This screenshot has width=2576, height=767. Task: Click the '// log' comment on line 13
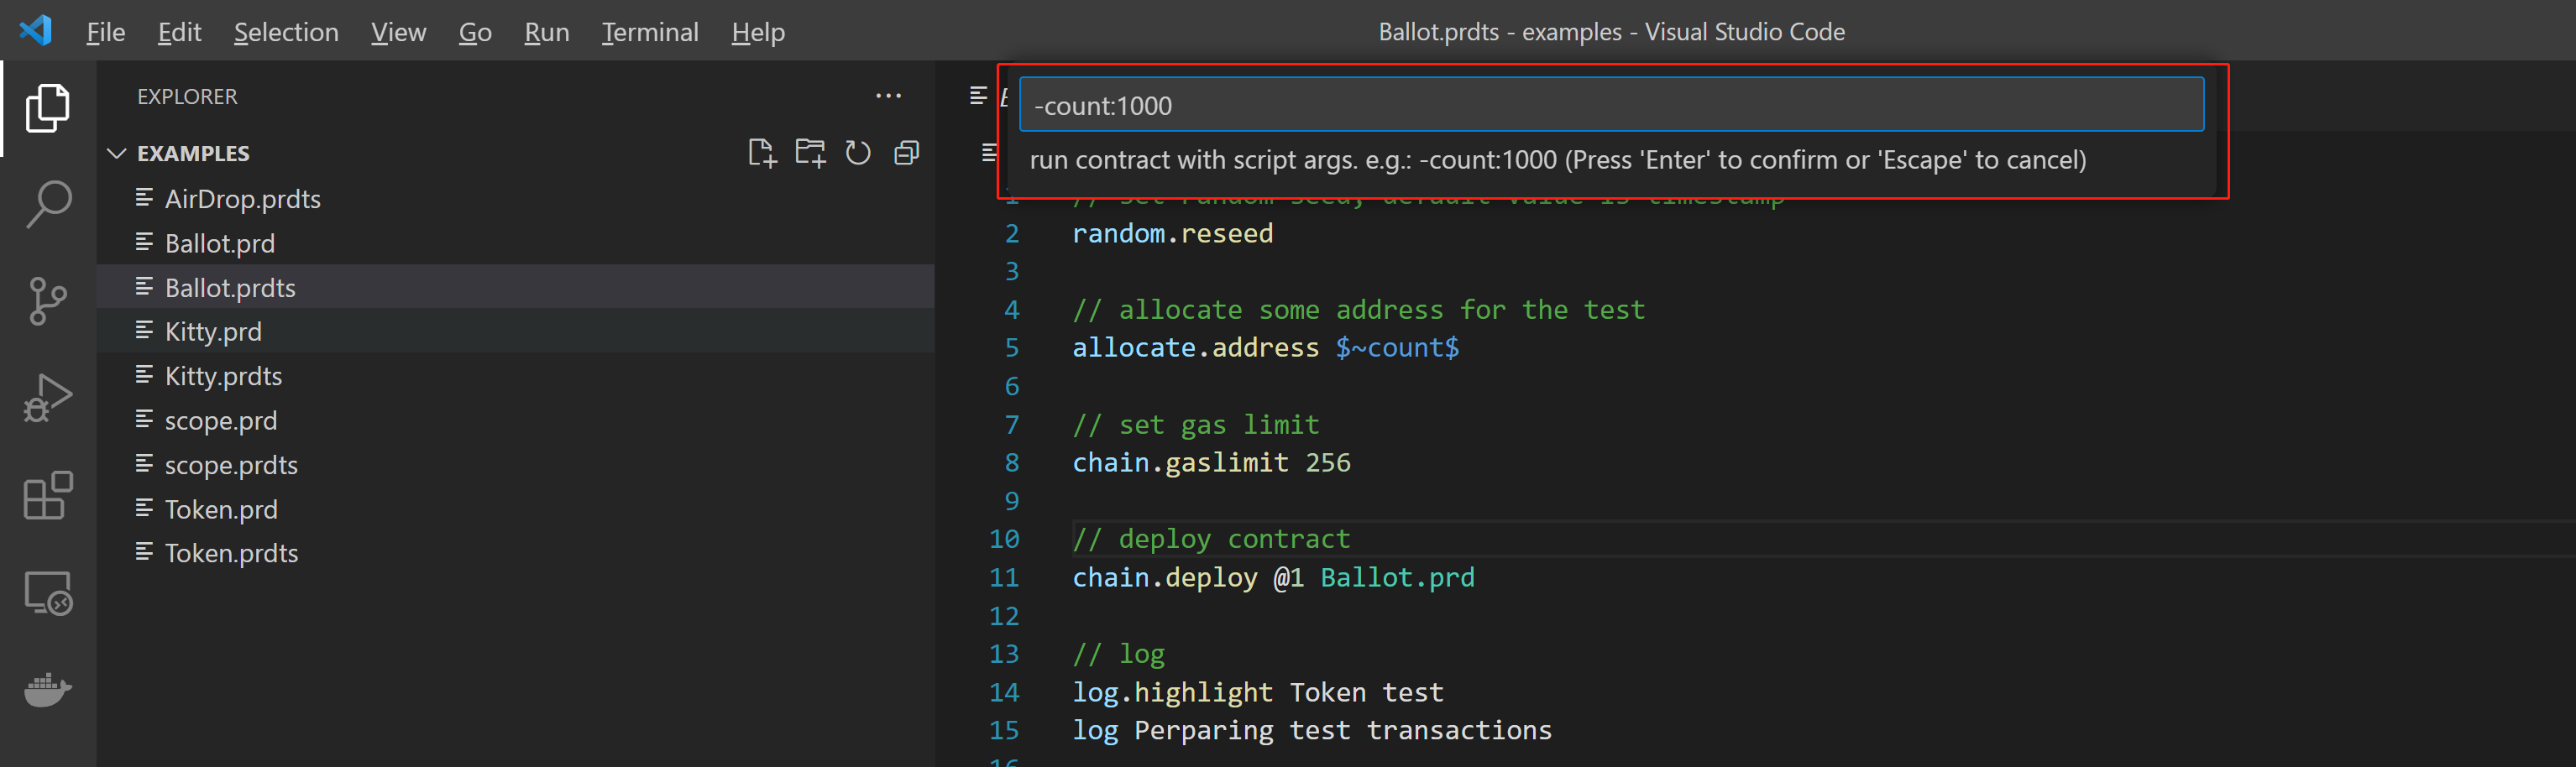[1118, 654]
